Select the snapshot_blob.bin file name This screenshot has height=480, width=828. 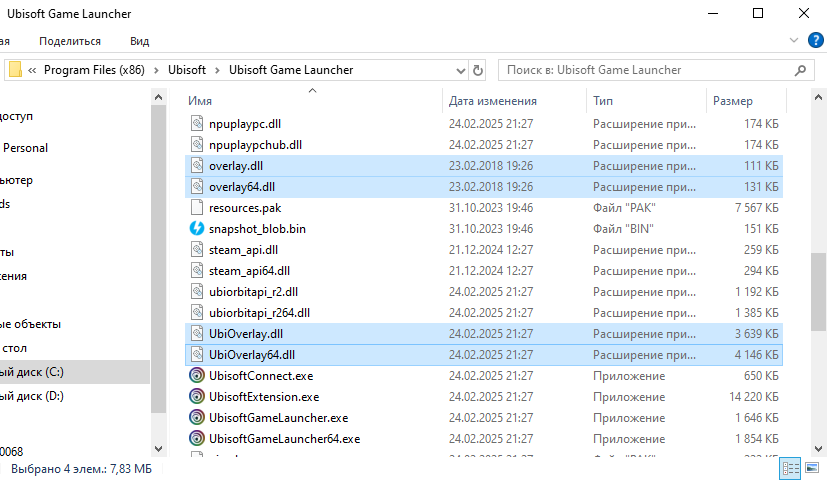tap(257, 229)
